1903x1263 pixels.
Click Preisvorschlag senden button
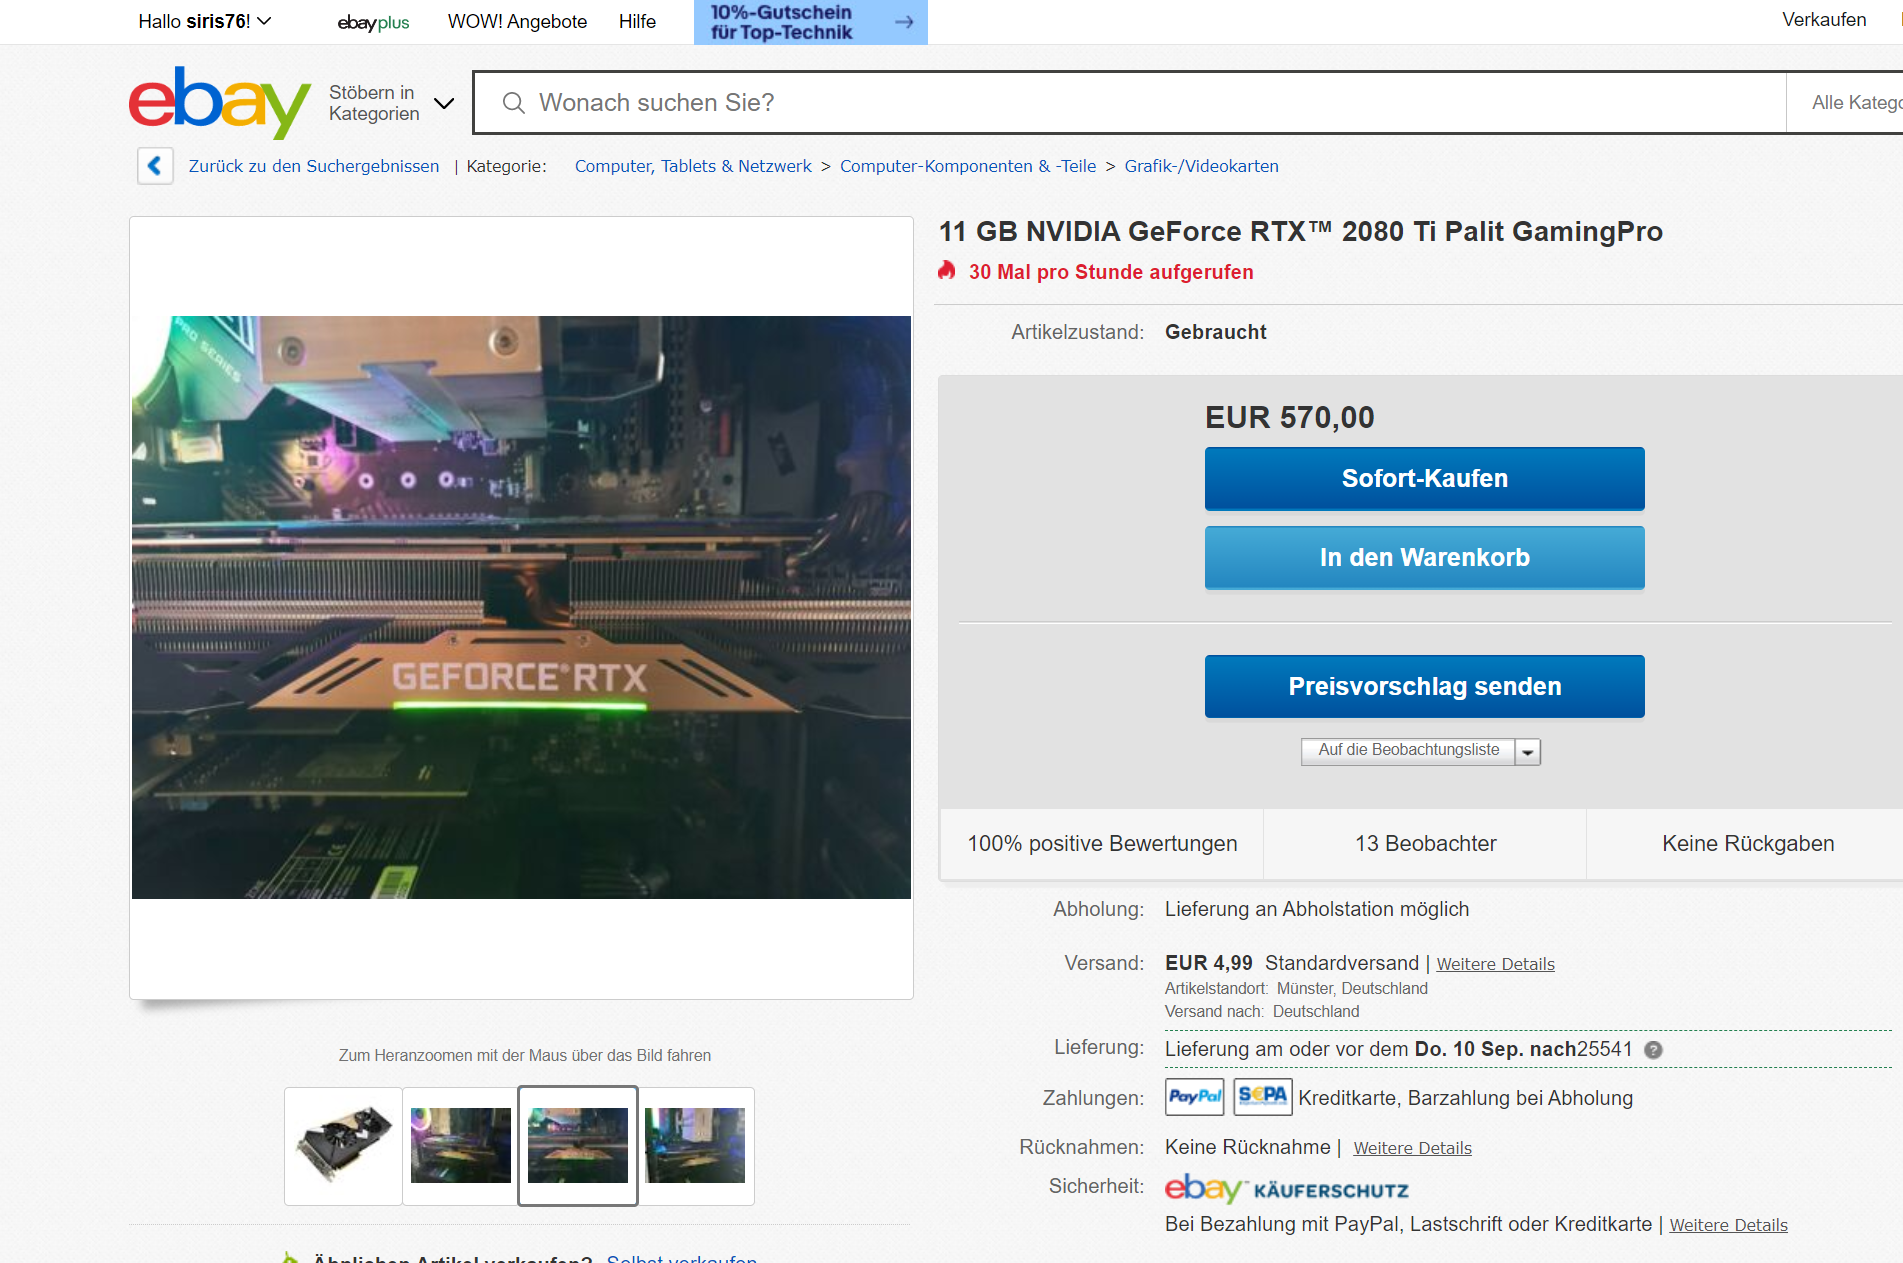coord(1424,686)
